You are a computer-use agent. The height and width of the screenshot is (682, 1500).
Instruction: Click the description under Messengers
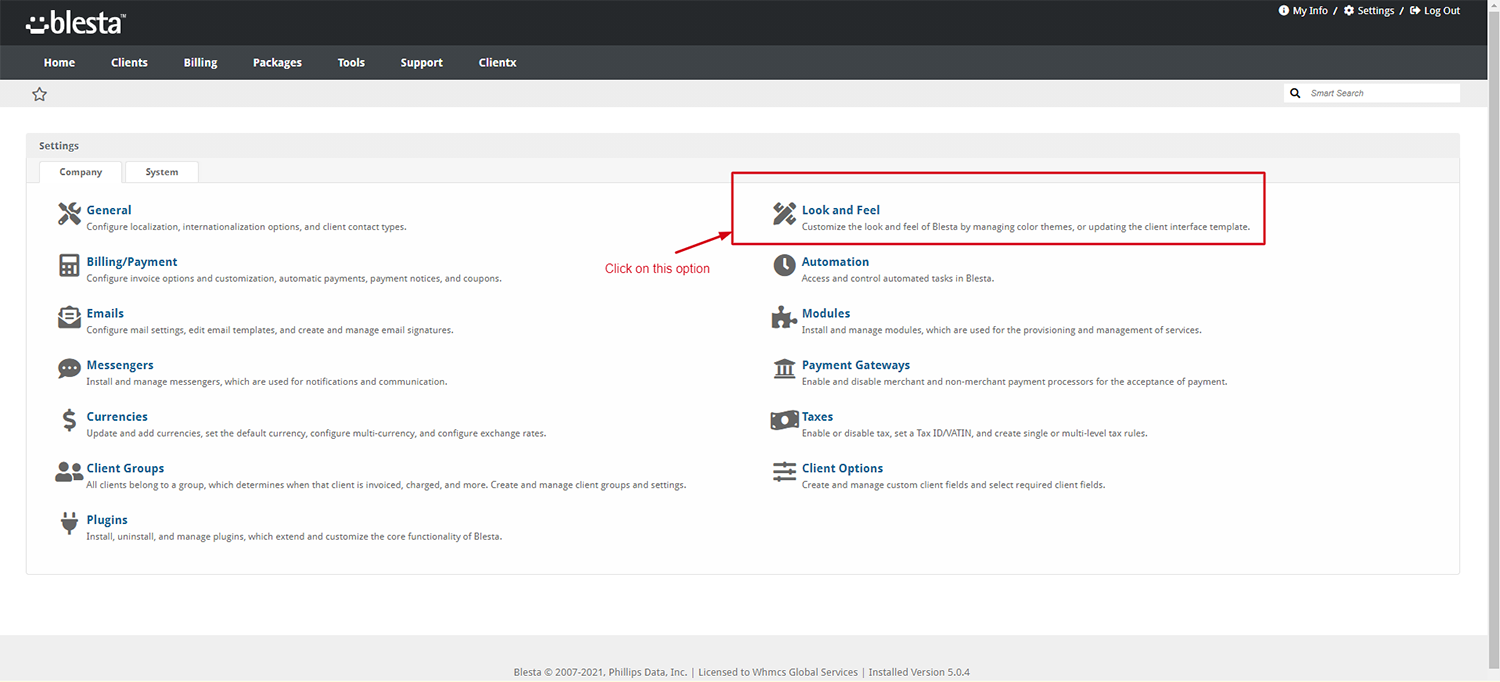coord(267,382)
